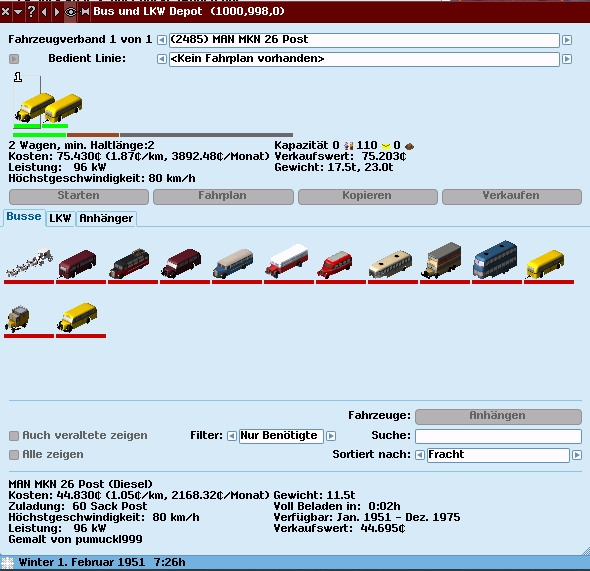590x571 pixels.
Task: Click the text Gemalt von pumuckl999
Action: point(76,539)
